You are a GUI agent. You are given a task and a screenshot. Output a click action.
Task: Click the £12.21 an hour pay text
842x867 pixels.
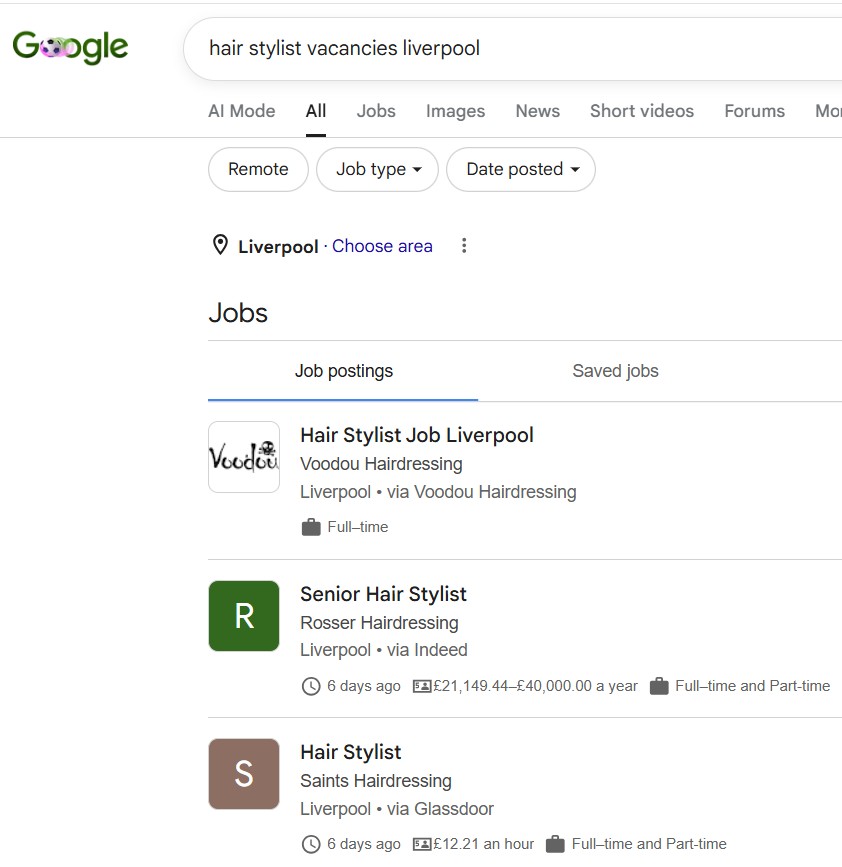pos(484,844)
